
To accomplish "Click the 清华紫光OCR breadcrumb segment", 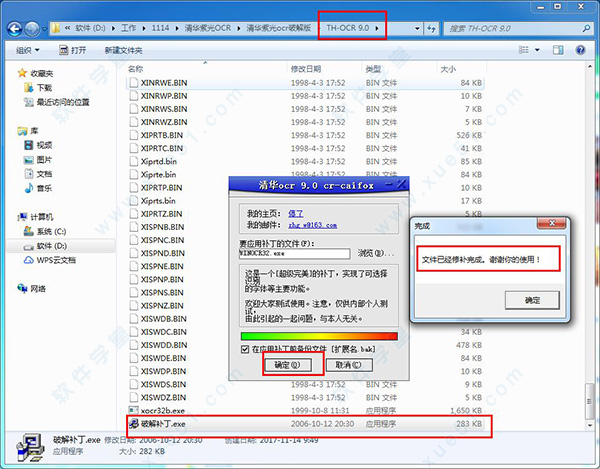I will pos(208,28).
